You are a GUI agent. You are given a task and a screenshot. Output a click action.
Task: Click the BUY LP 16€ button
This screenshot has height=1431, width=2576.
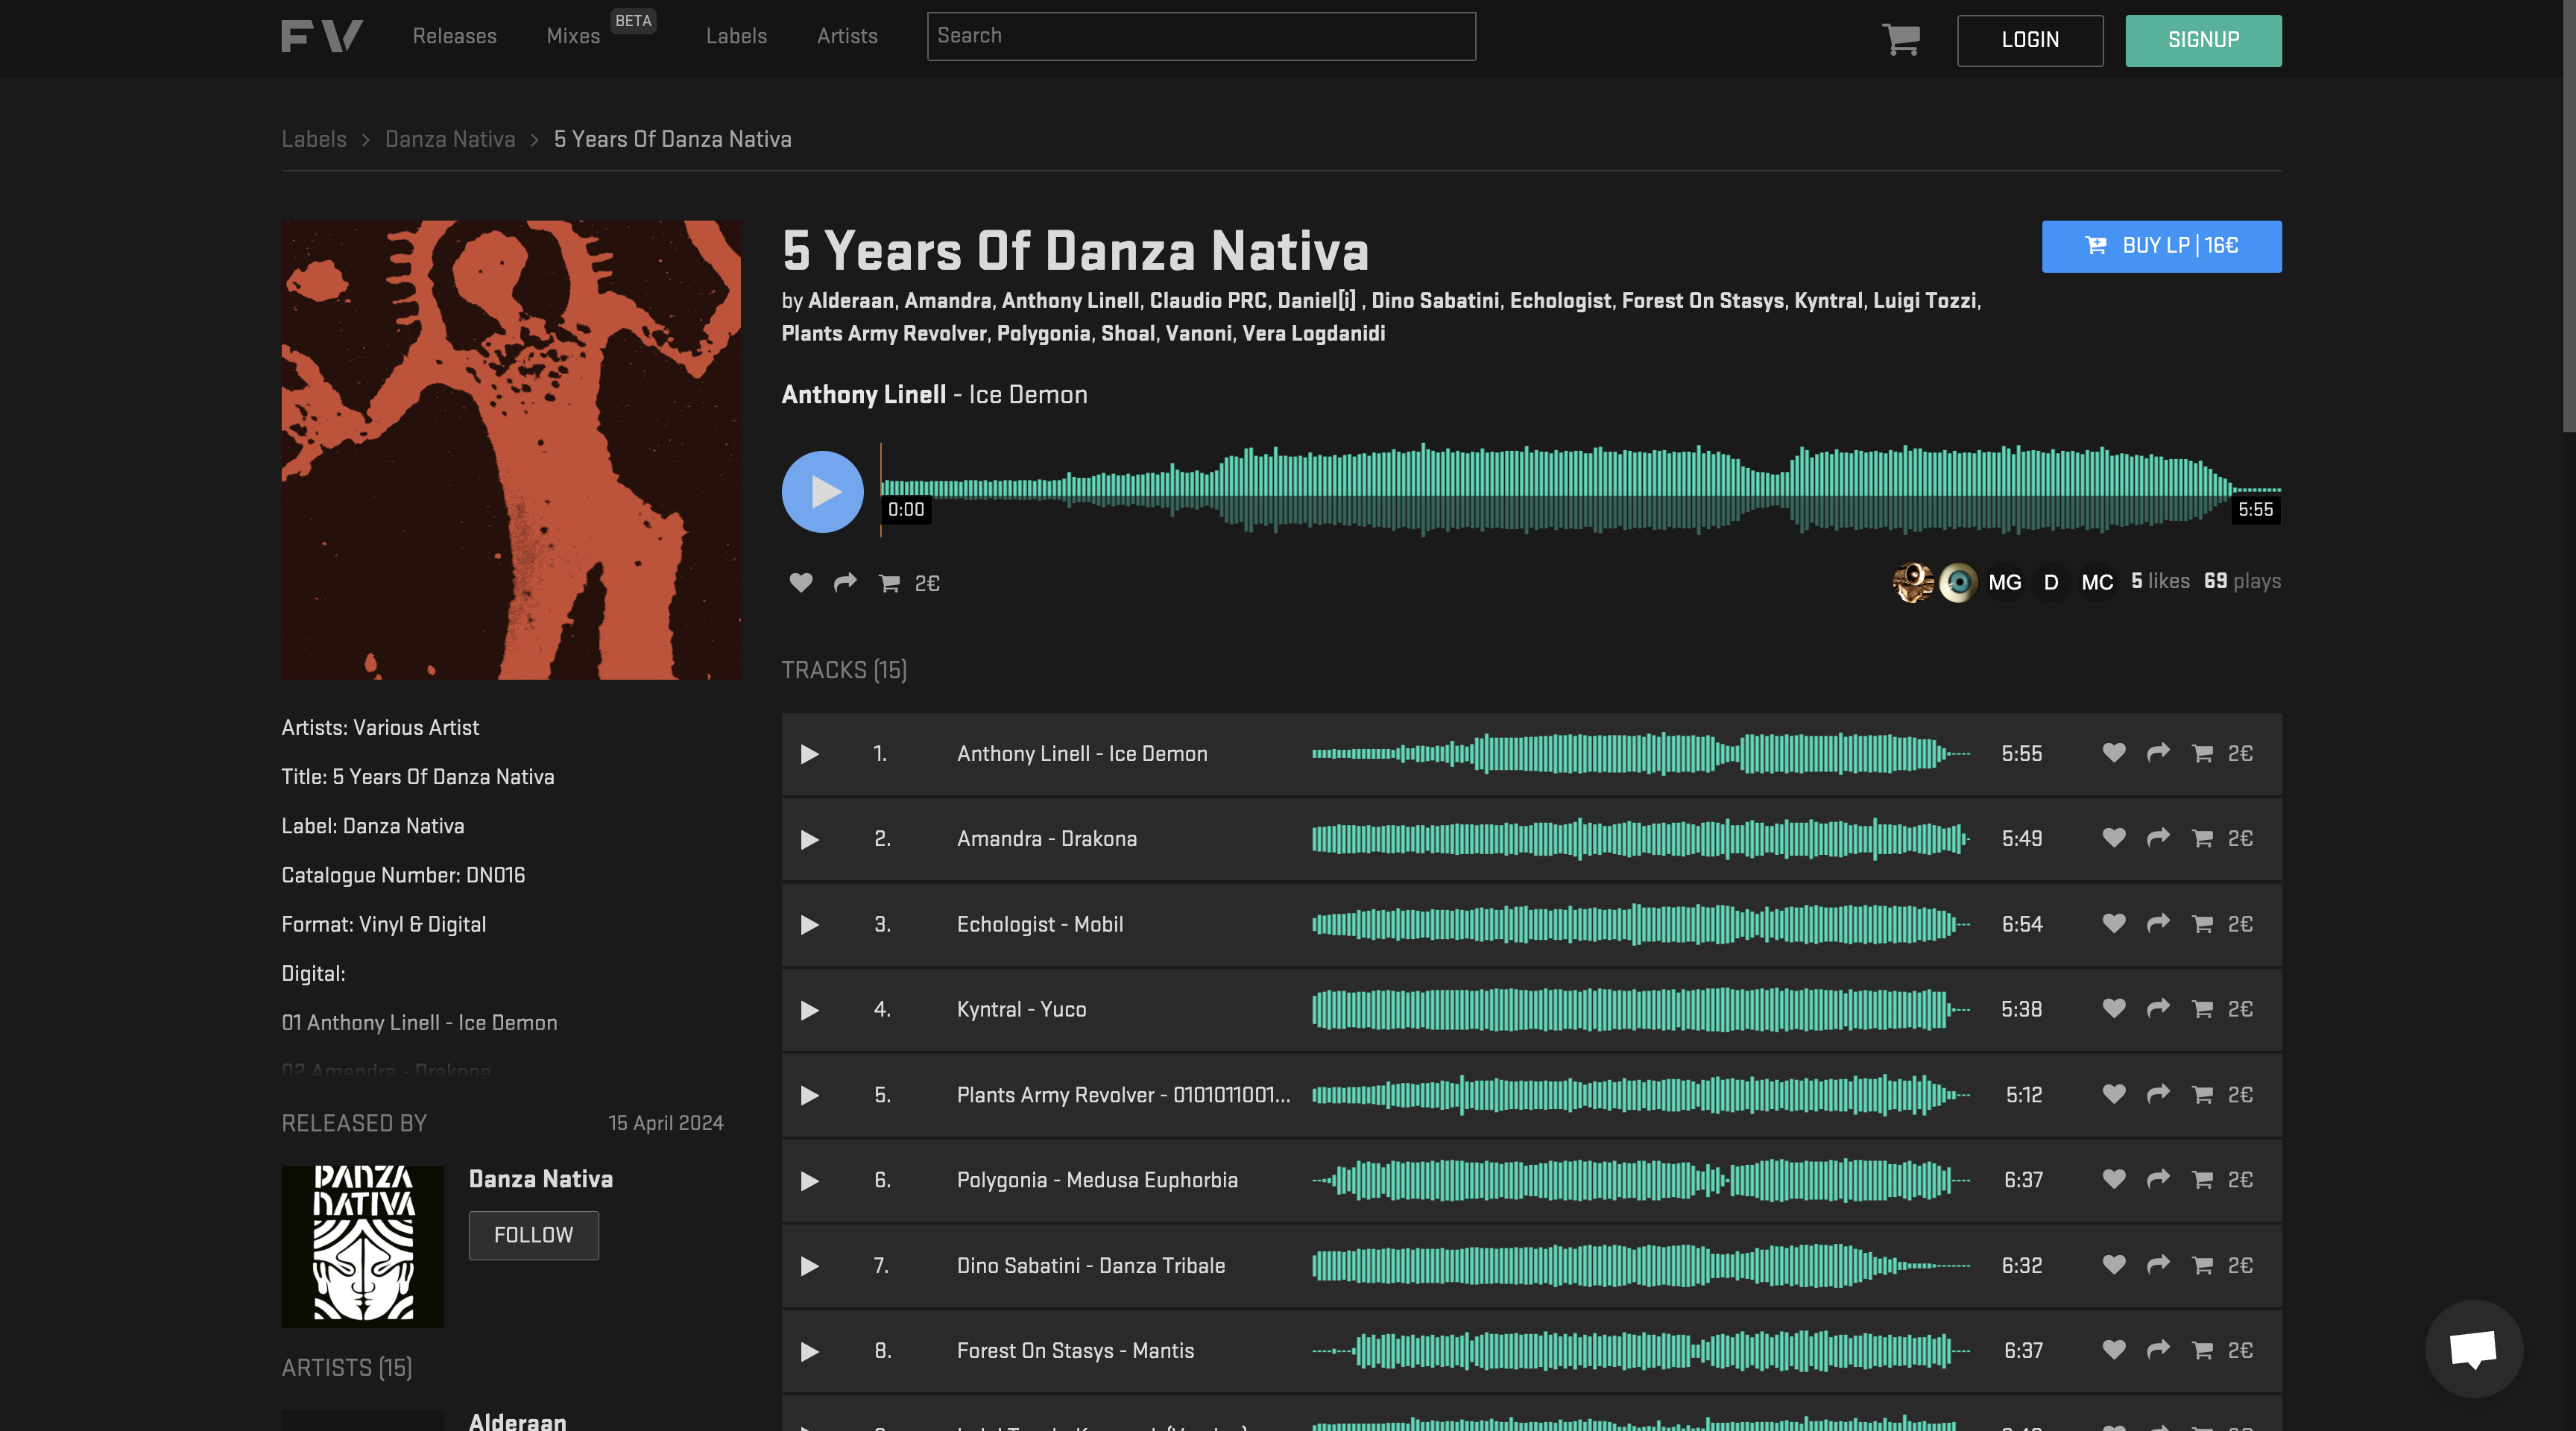[x=2161, y=246]
